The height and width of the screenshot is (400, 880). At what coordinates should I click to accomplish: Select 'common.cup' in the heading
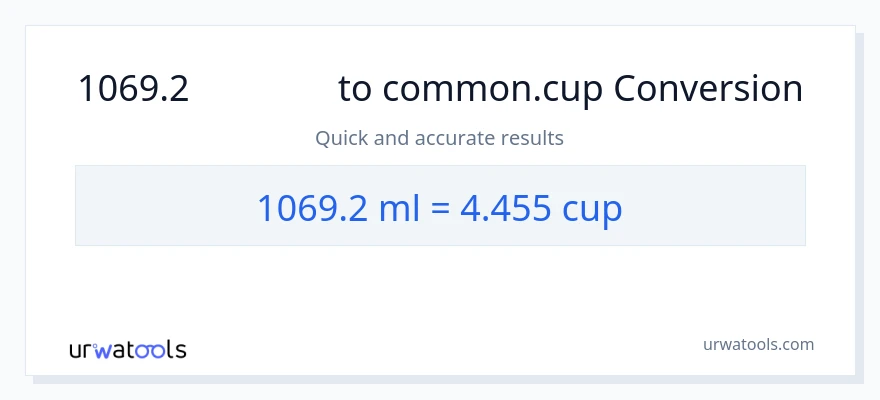(493, 90)
